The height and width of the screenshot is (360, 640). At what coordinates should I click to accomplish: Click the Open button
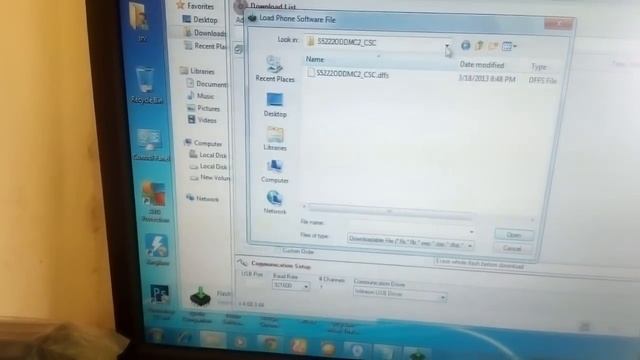point(514,235)
